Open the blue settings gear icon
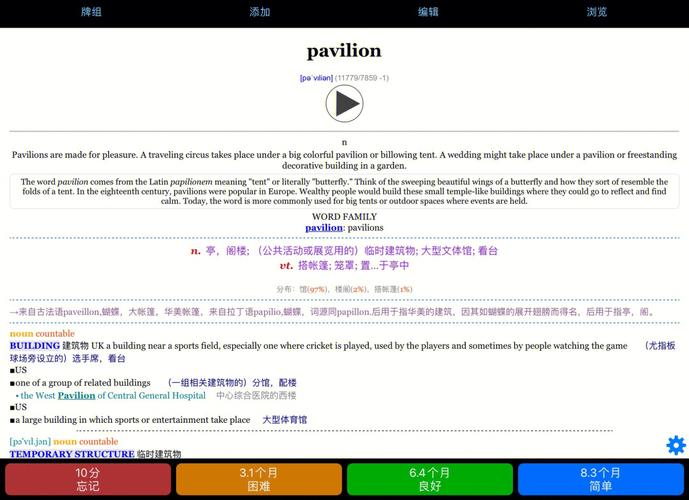The image size is (689, 500). 676,445
